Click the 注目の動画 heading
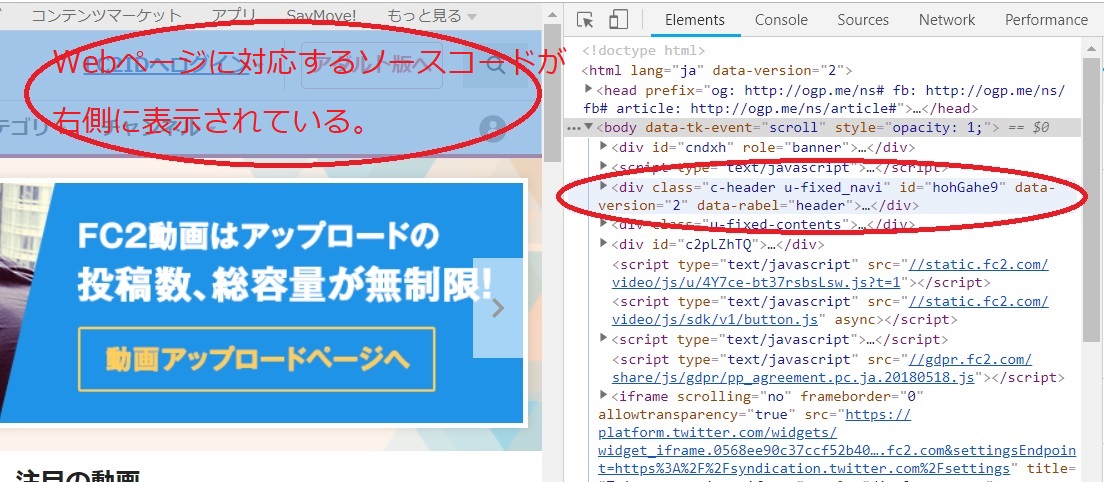 tap(77, 476)
